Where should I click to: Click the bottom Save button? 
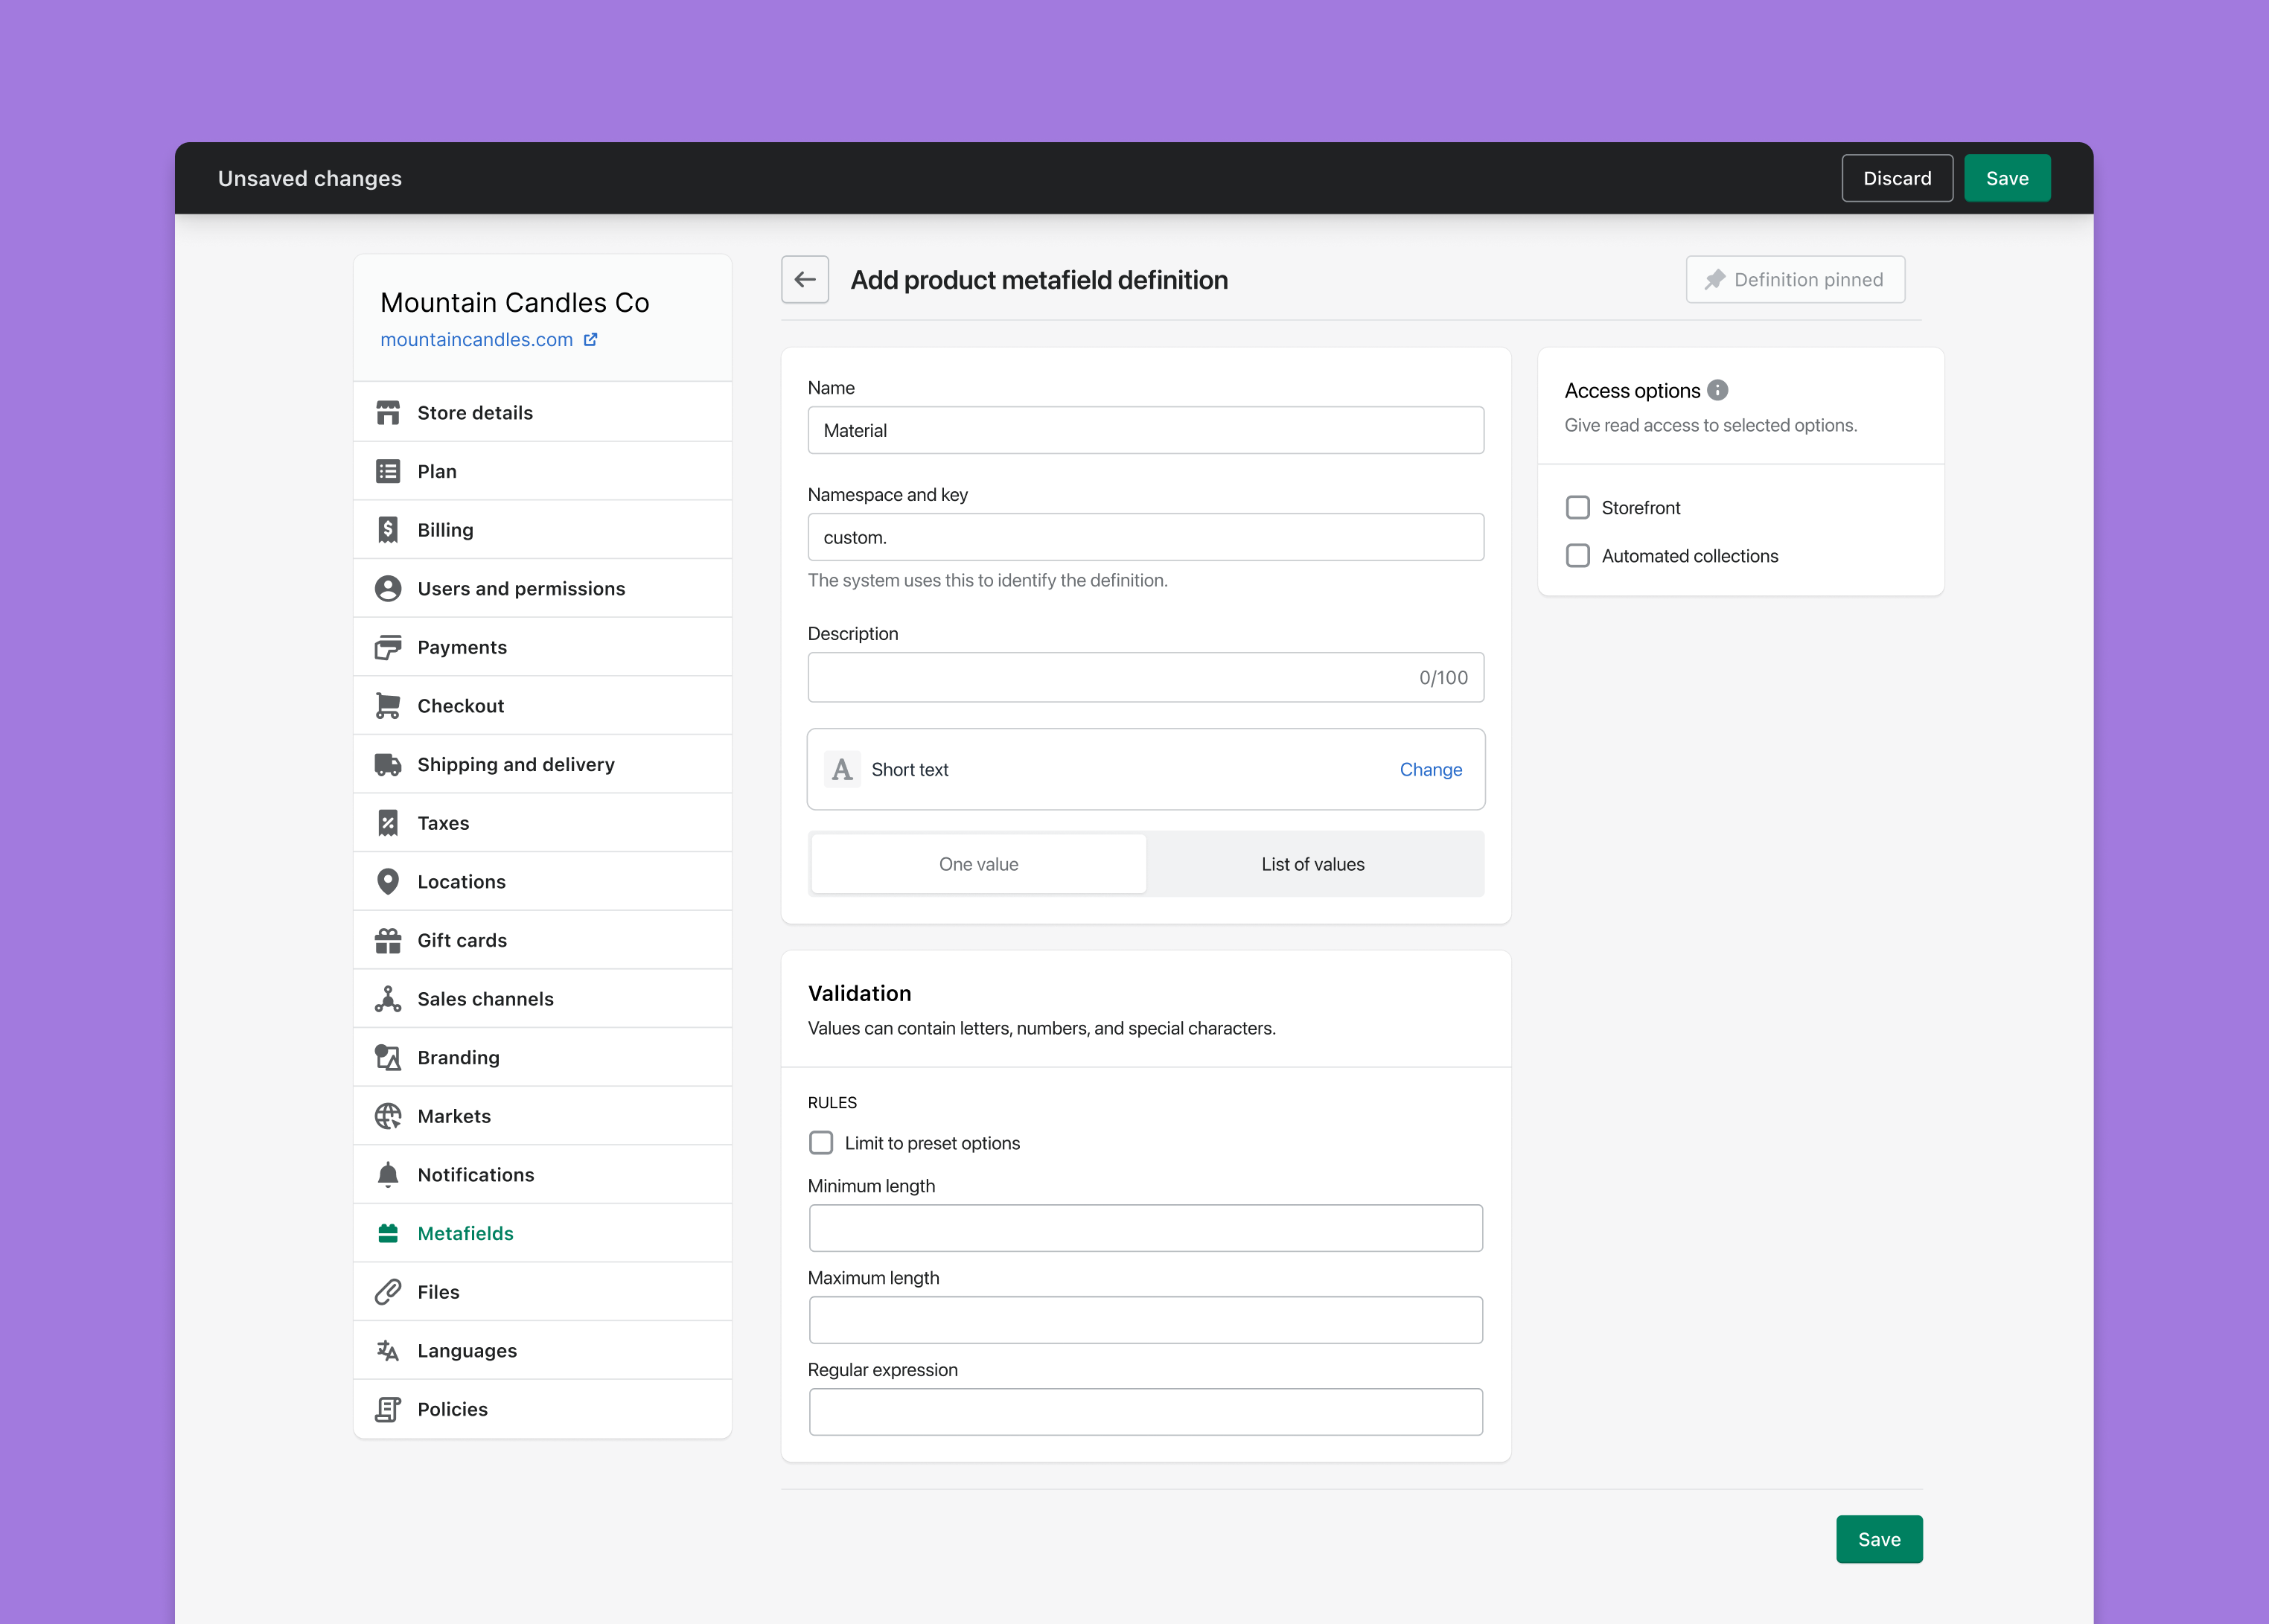[1879, 1539]
